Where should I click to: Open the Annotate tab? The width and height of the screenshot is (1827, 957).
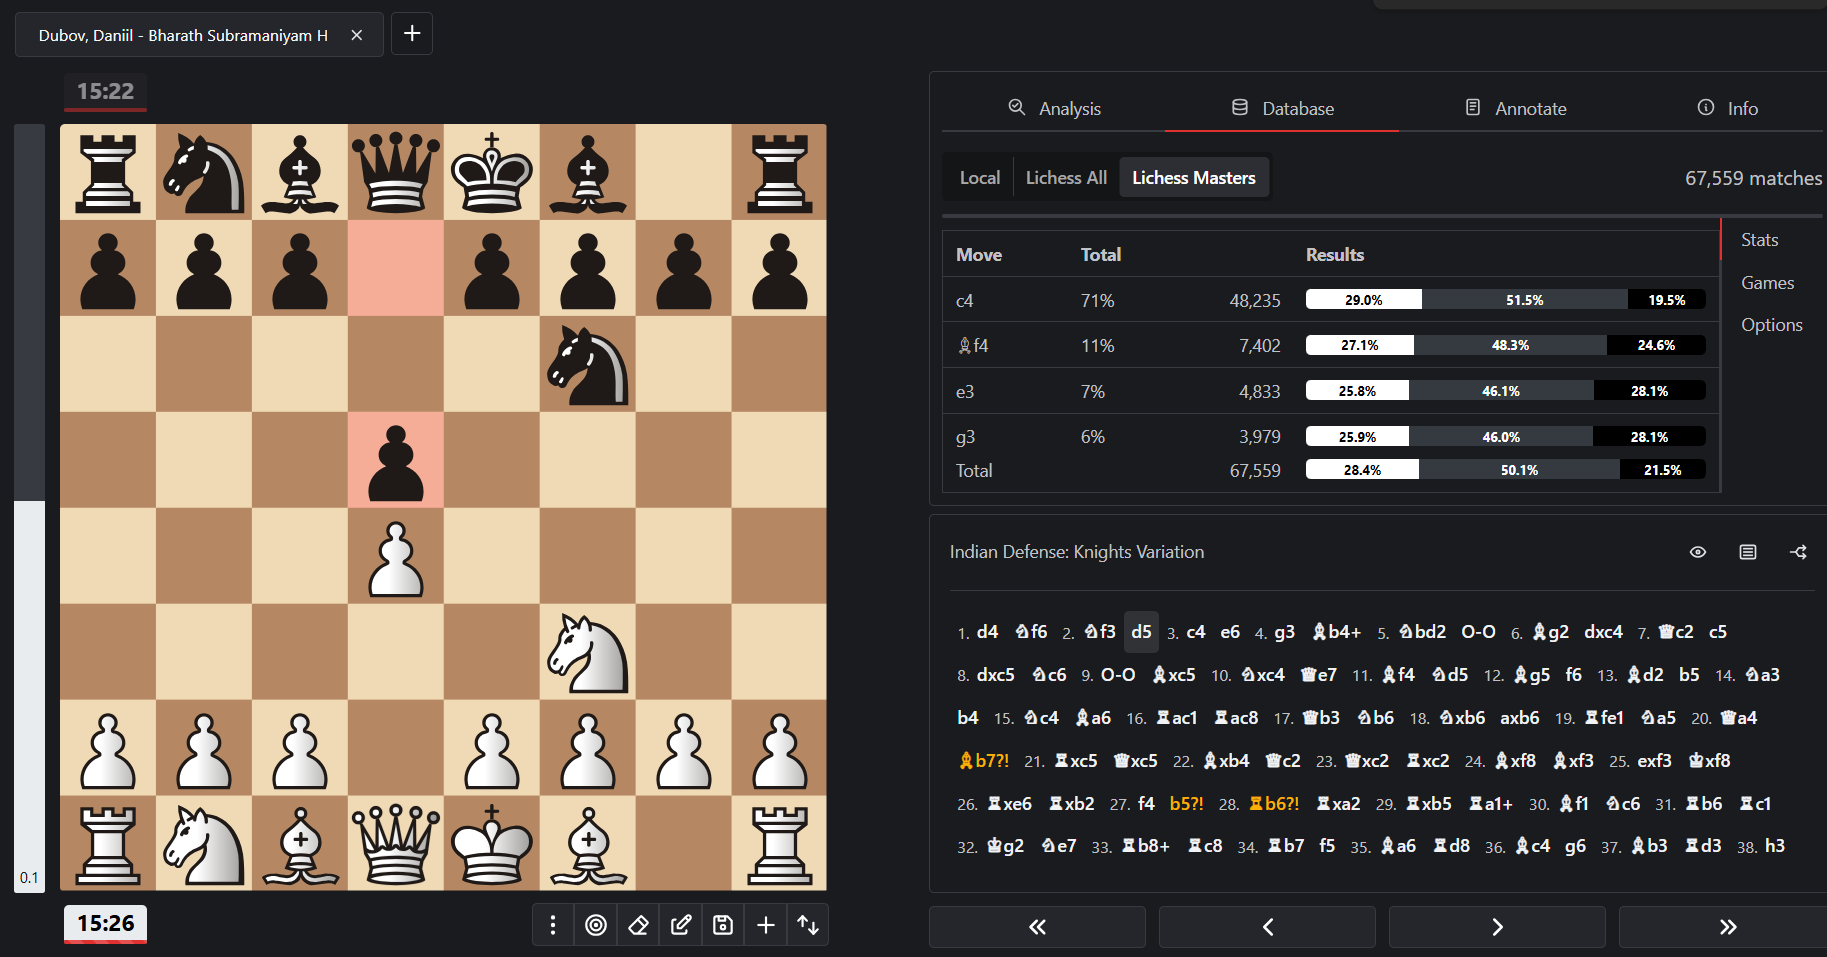(x=1515, y=108)
